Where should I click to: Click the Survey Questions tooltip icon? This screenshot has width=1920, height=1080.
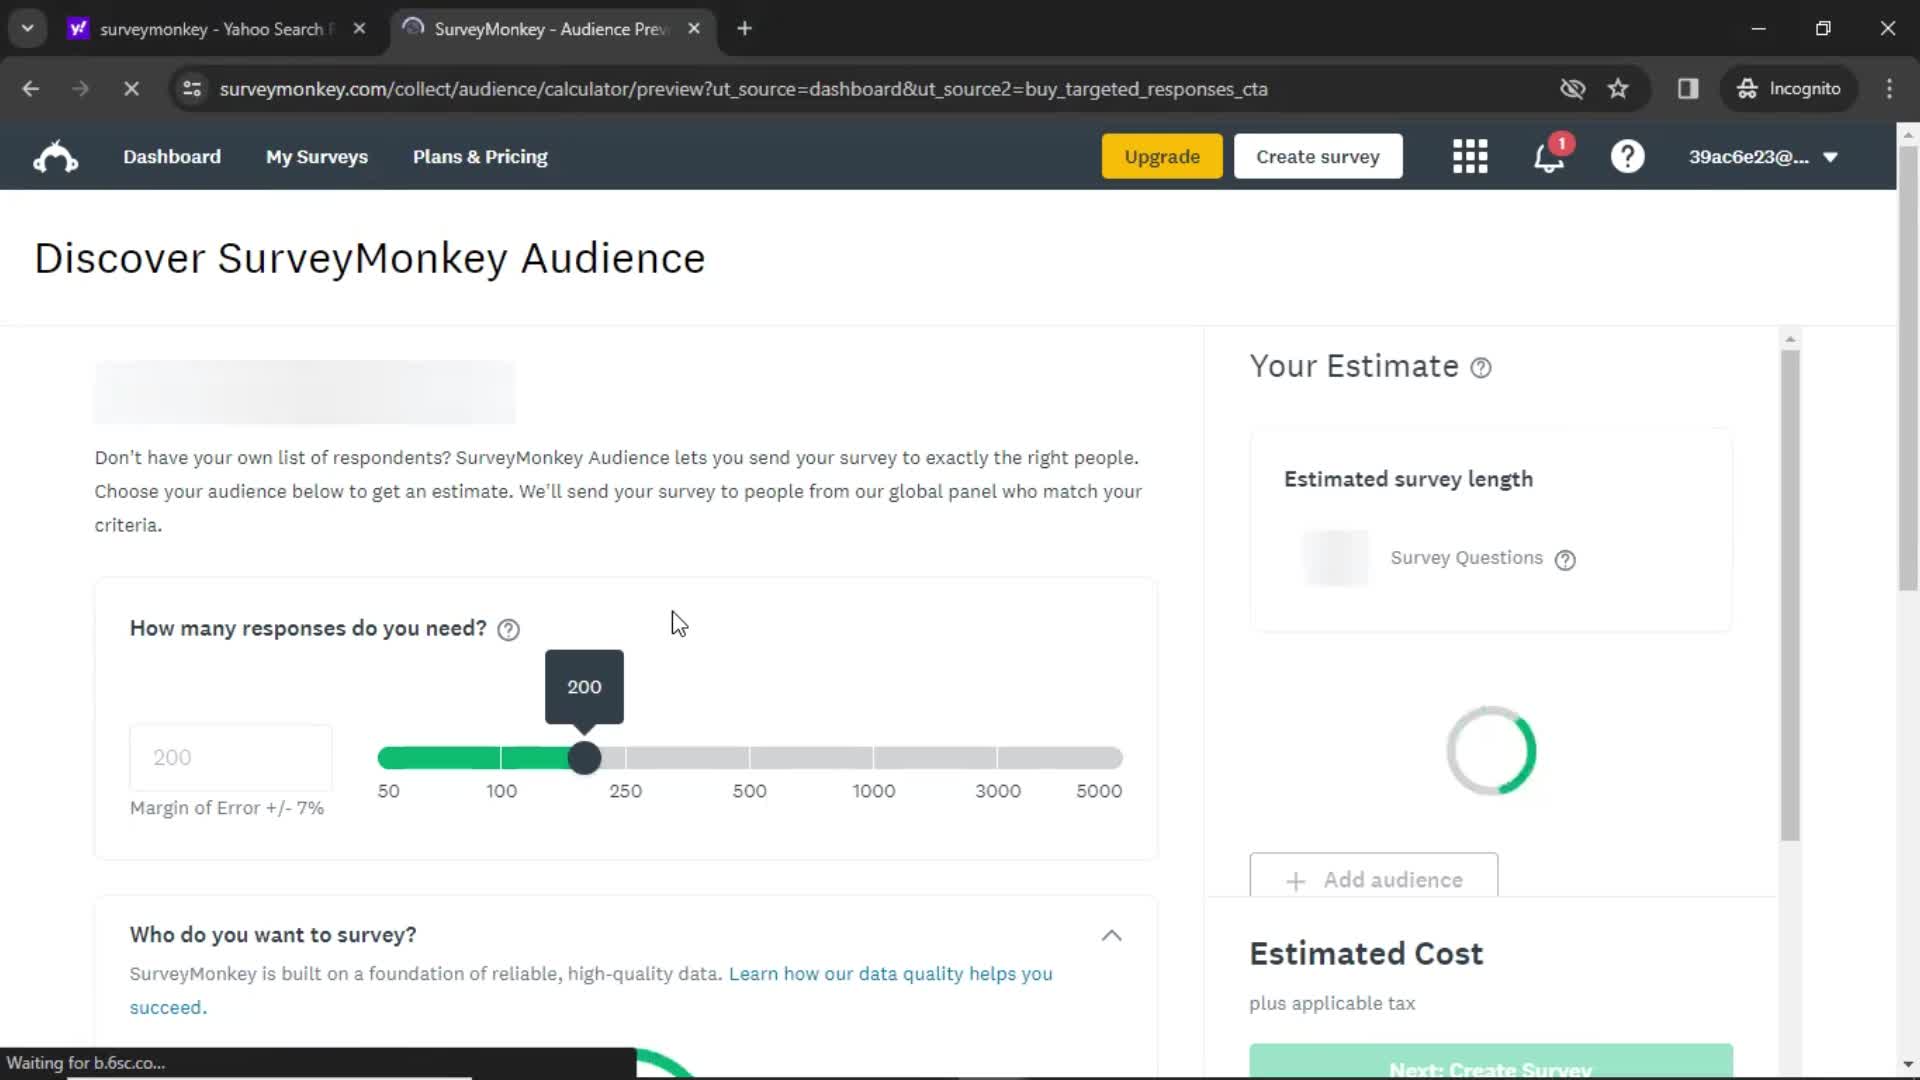pos(1564,558)
